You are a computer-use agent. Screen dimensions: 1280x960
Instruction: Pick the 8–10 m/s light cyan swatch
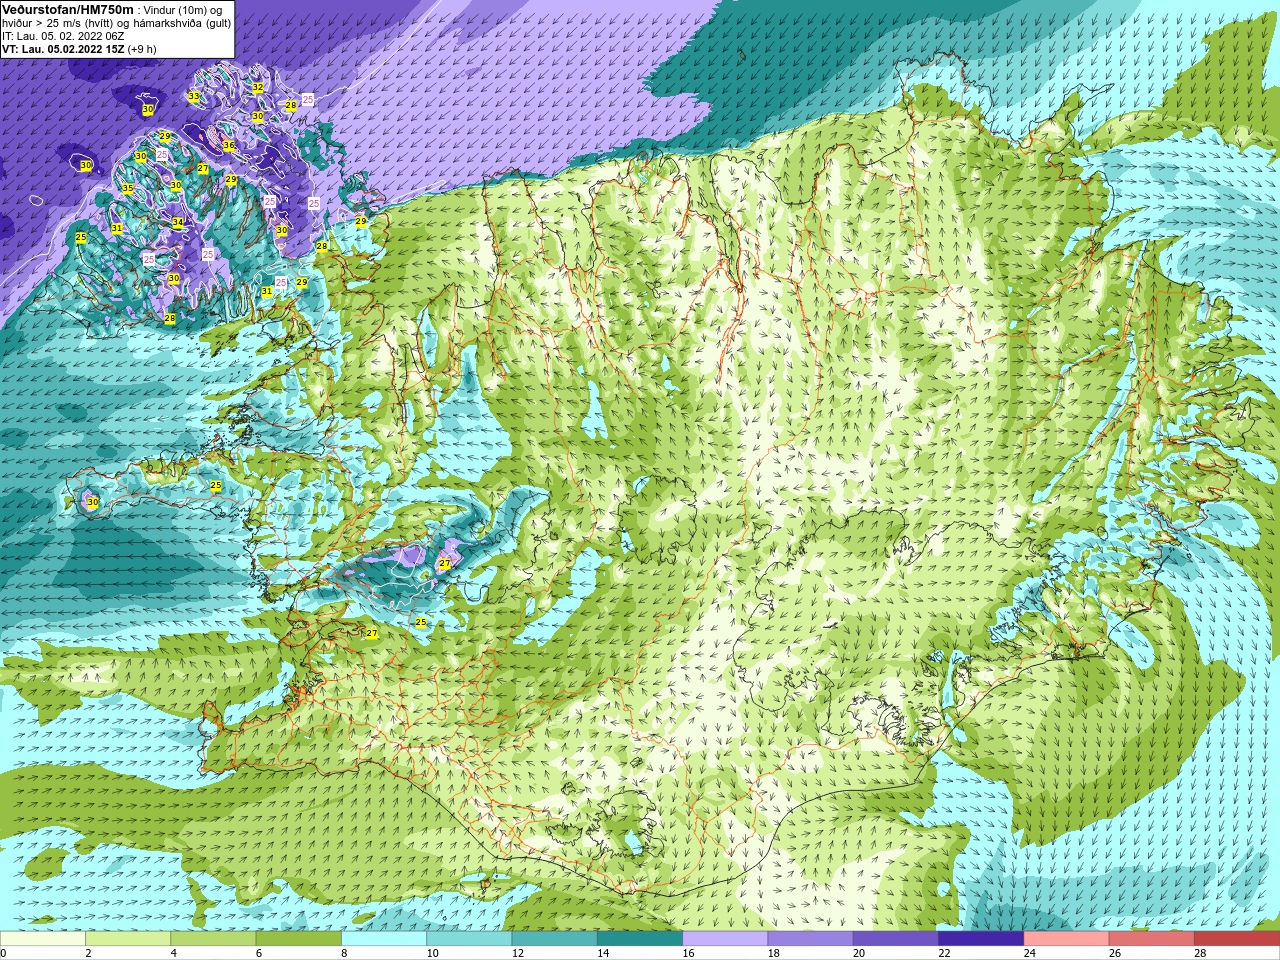[x=384, y=939]
